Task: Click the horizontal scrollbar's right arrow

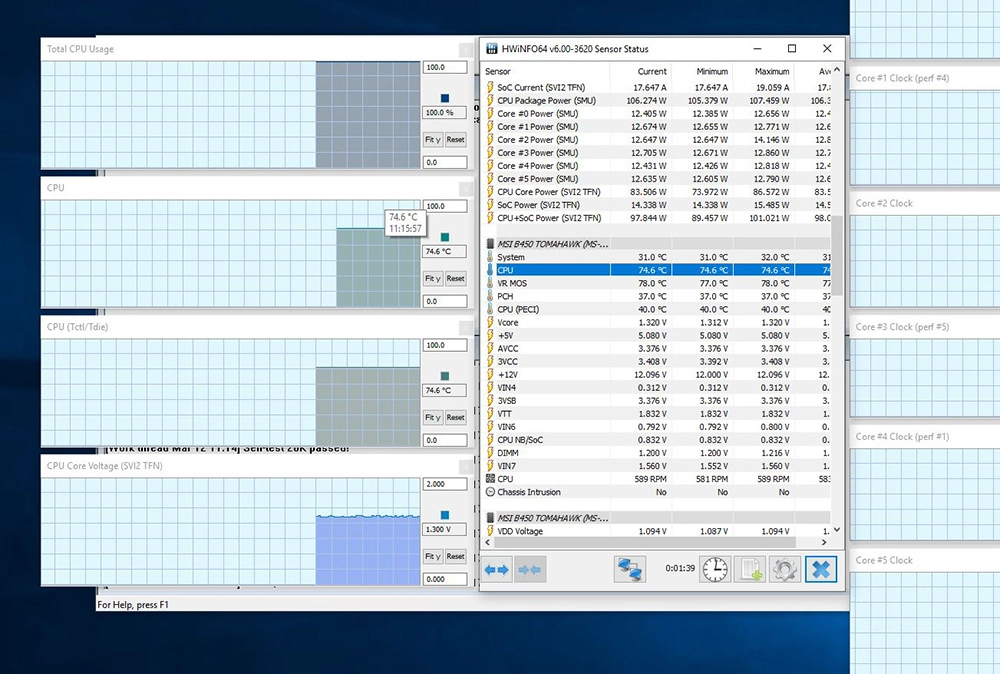Action: [x=825, y=543]
